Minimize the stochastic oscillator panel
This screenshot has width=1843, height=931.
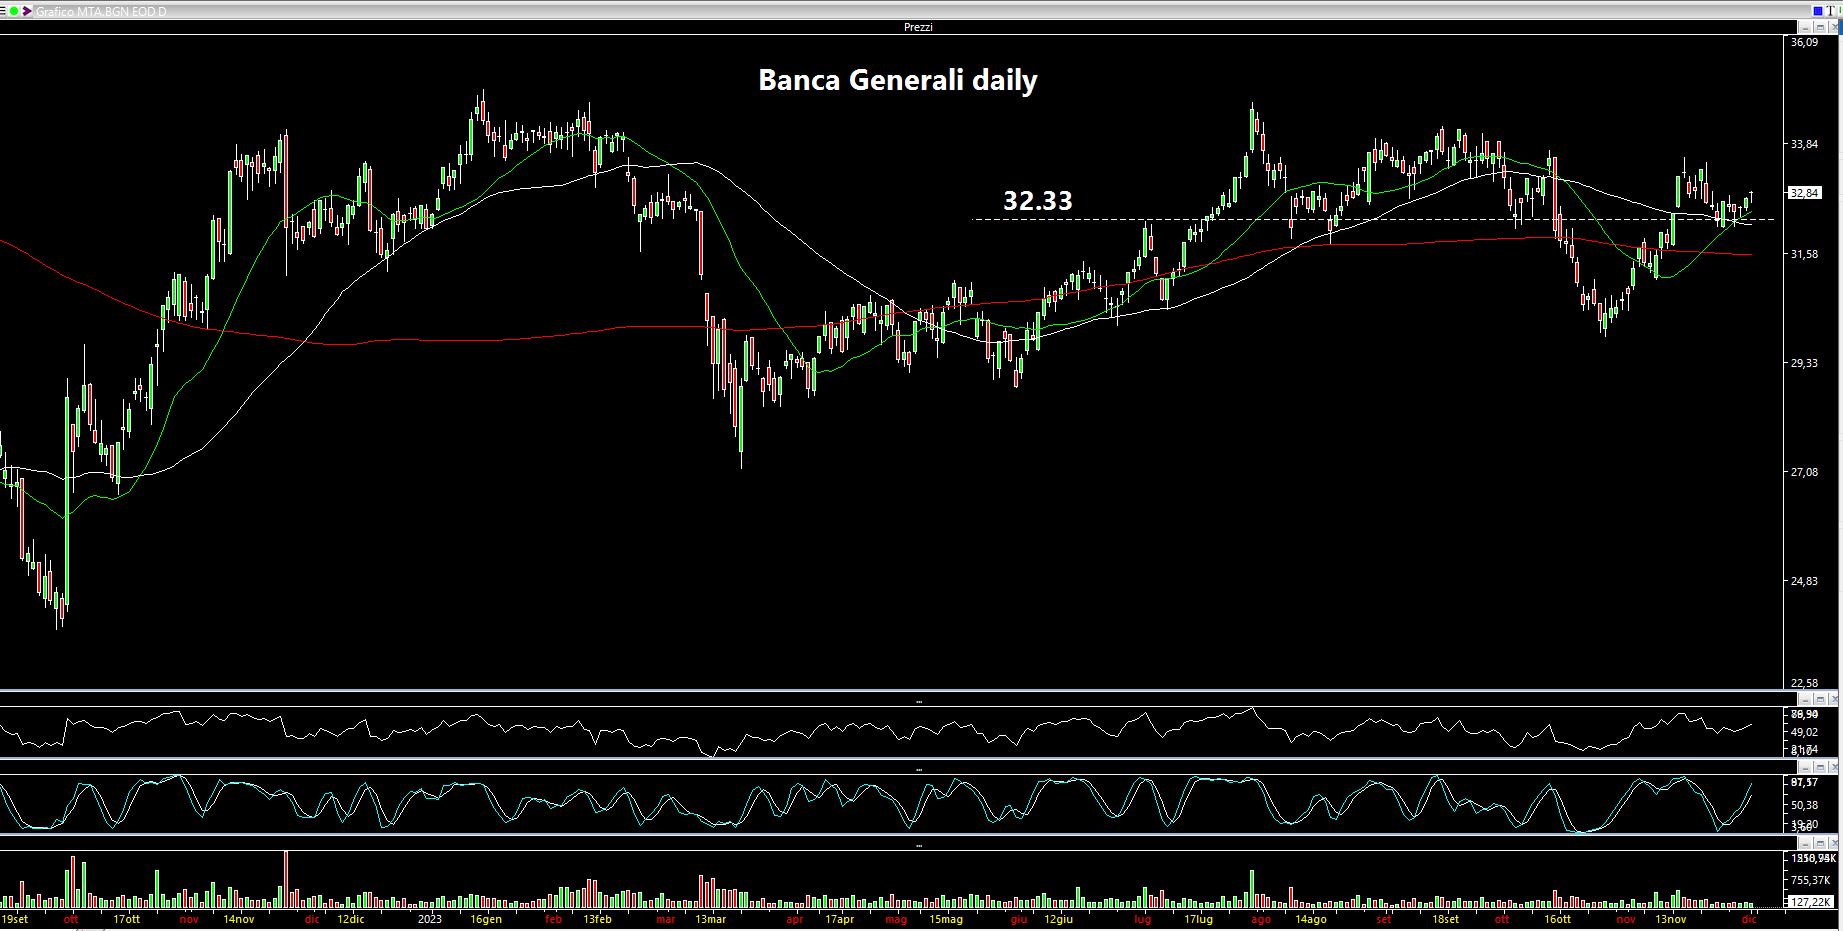(x=1805, y=768)
